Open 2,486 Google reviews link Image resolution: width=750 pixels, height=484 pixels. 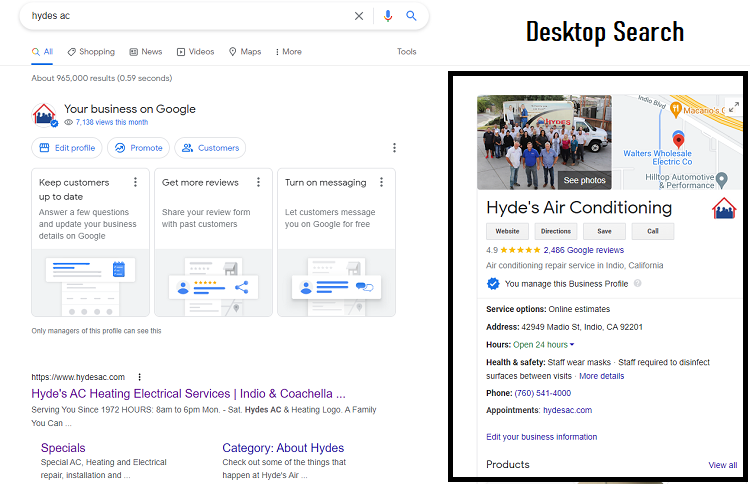(x=584, y=250)
